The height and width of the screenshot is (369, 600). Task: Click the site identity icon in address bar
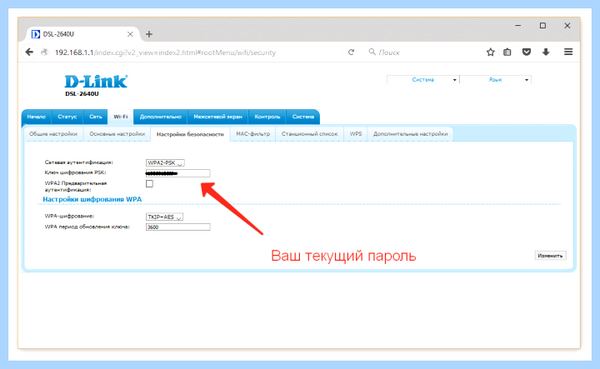point(44,52)
